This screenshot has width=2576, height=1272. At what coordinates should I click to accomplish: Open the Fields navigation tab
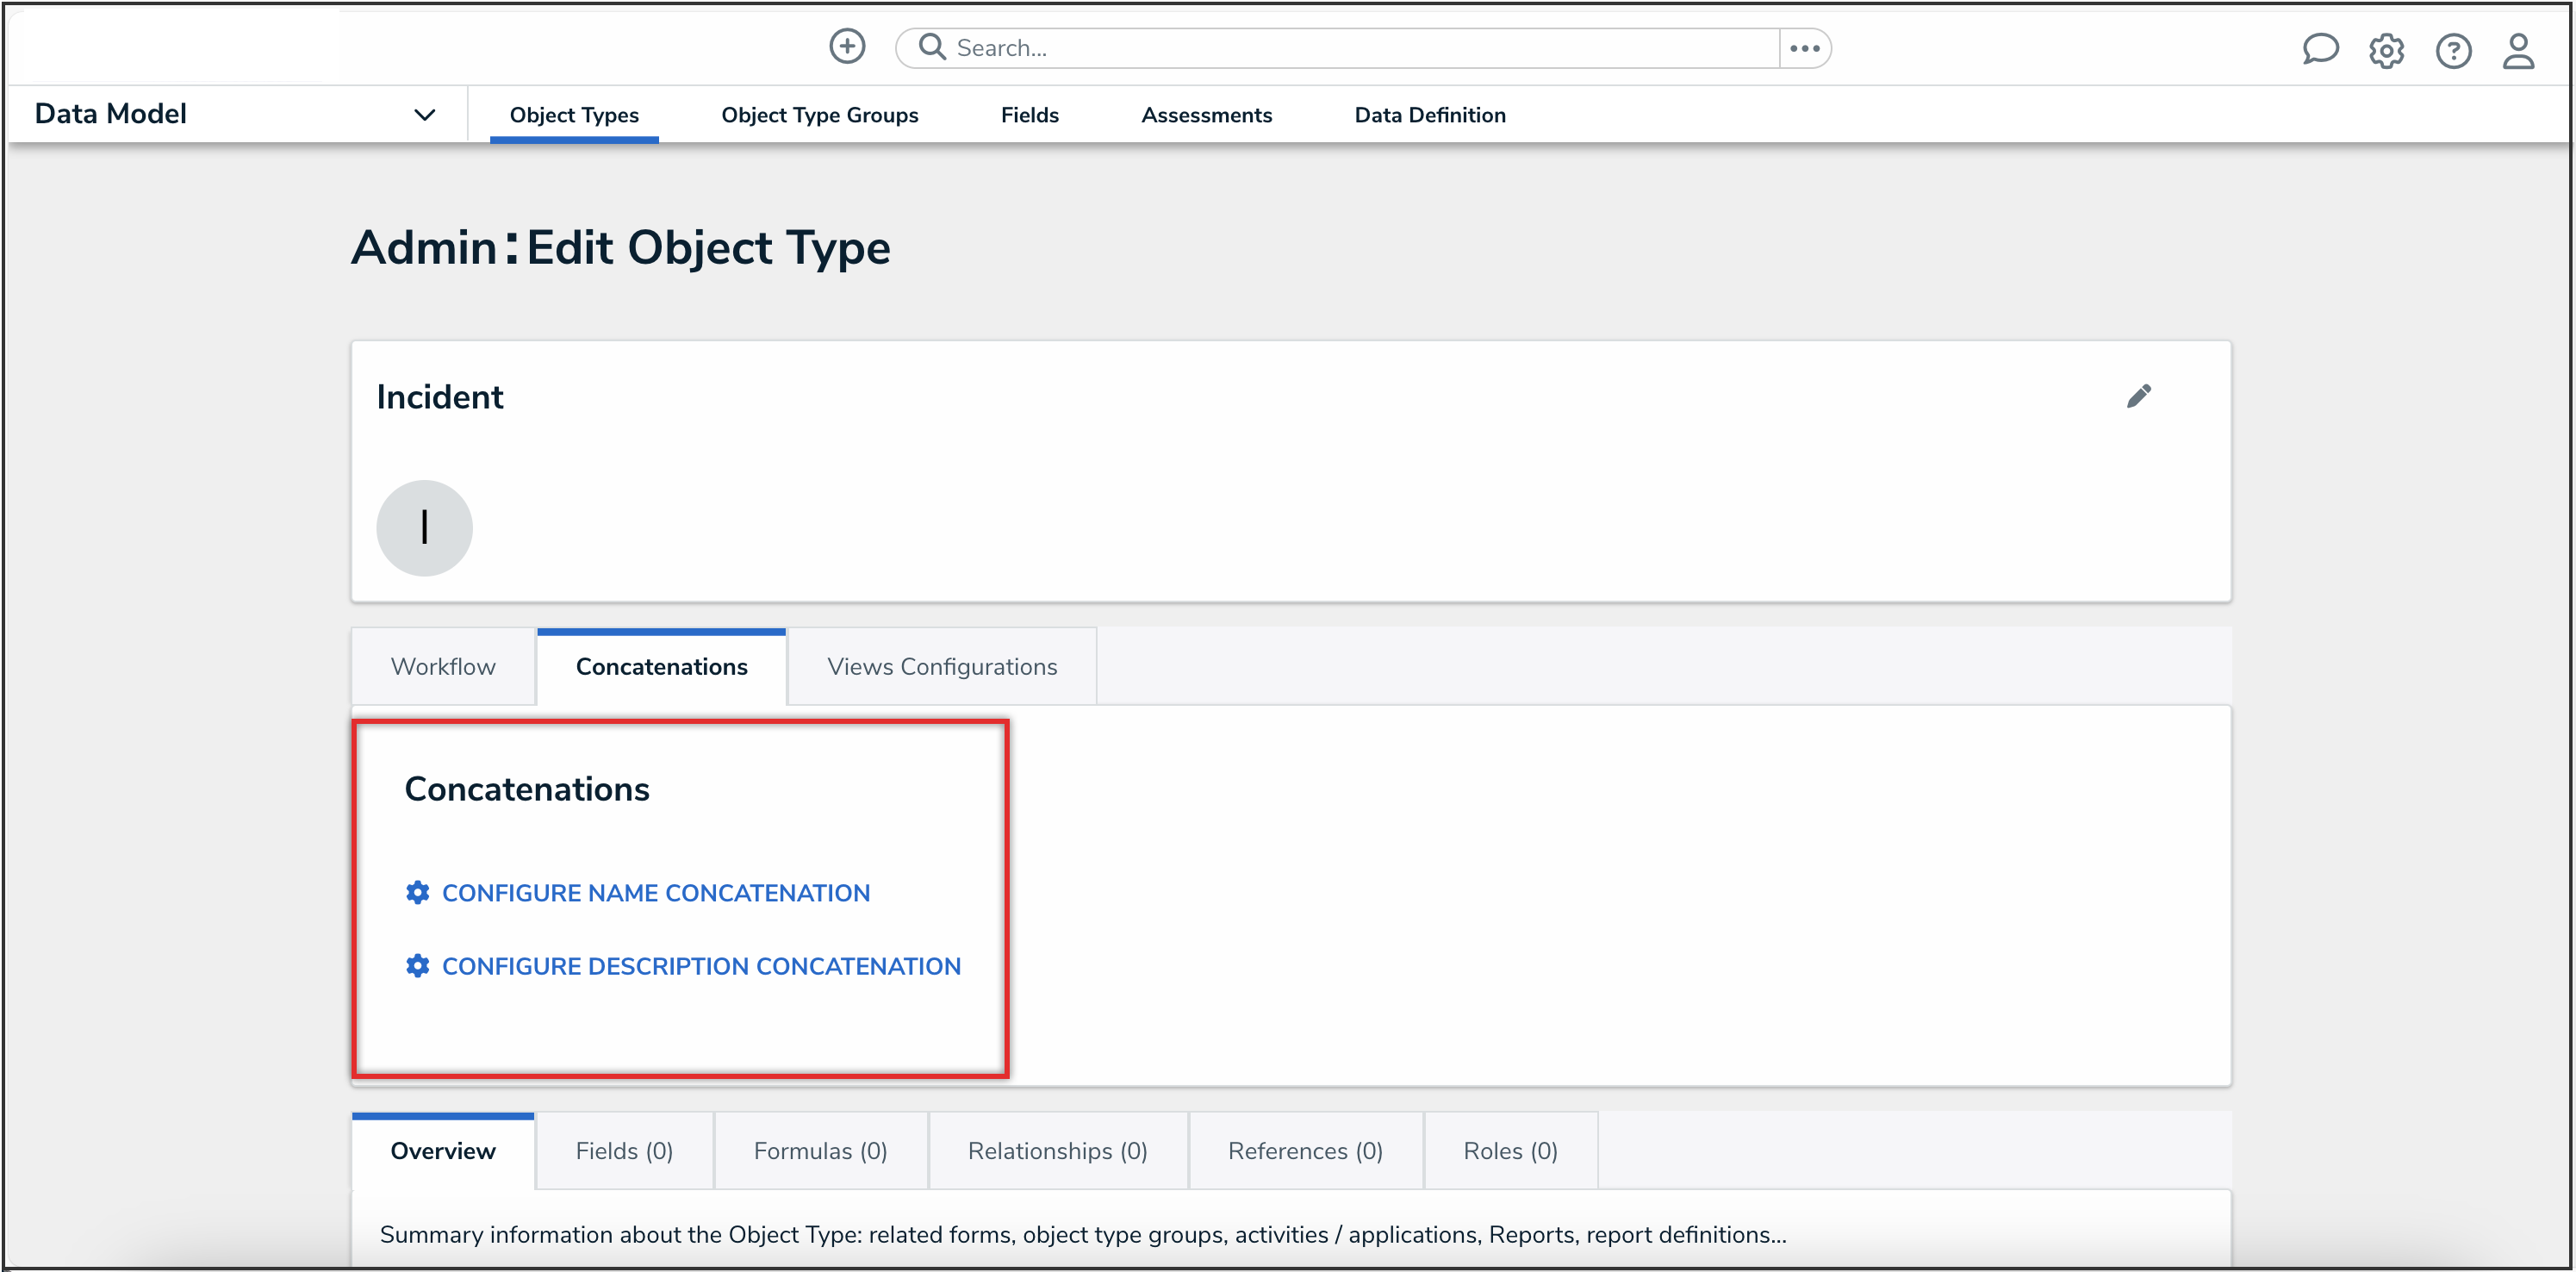pyautogui.click(x=1029, y=115)
